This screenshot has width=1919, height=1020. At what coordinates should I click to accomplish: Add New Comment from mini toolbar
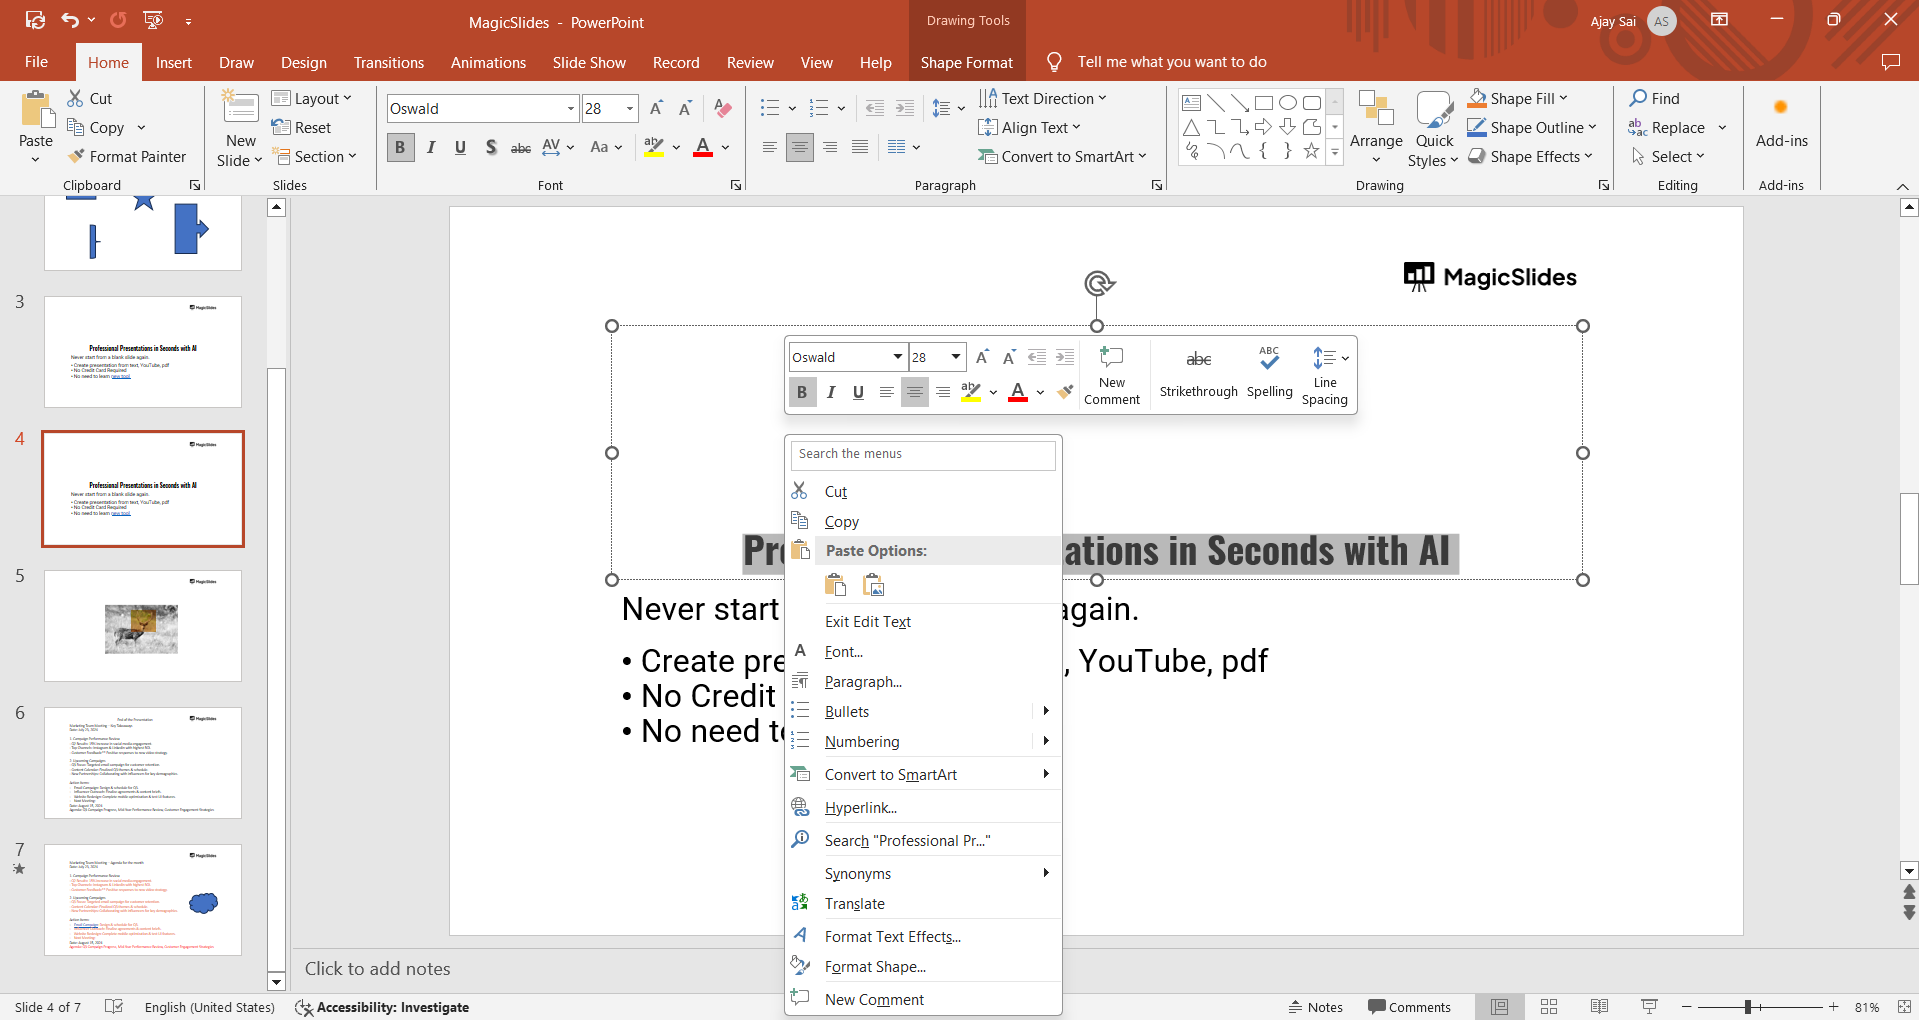[x=1112, y=375]
